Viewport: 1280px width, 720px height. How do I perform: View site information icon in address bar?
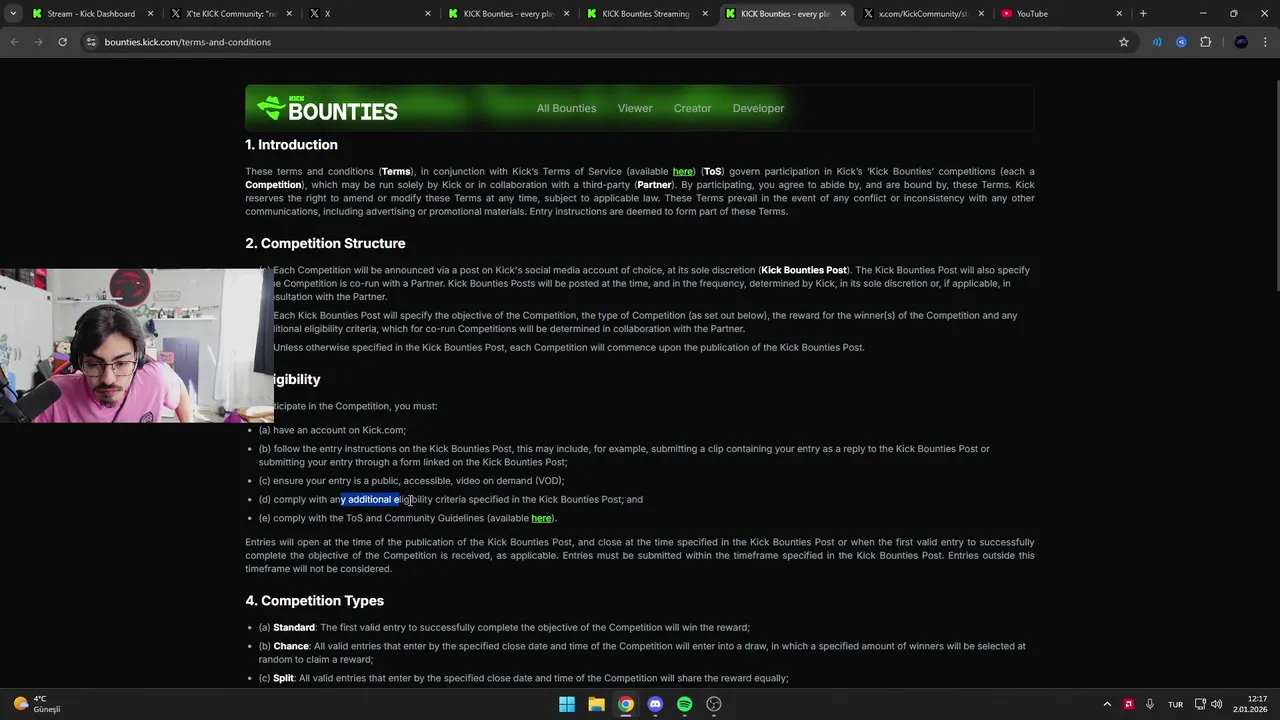[x=91, y=42]
